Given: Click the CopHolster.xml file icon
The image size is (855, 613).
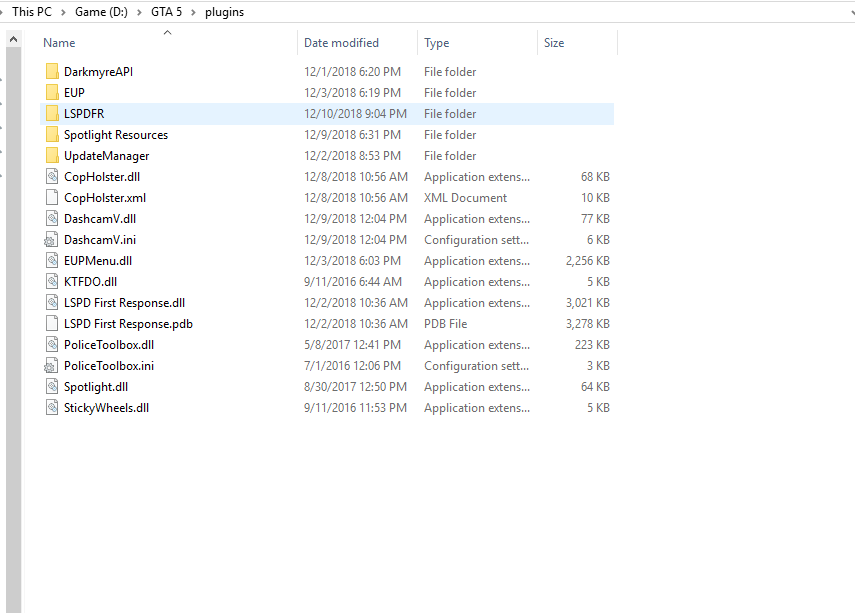Looking at the screenshot, I should point(52,197).
